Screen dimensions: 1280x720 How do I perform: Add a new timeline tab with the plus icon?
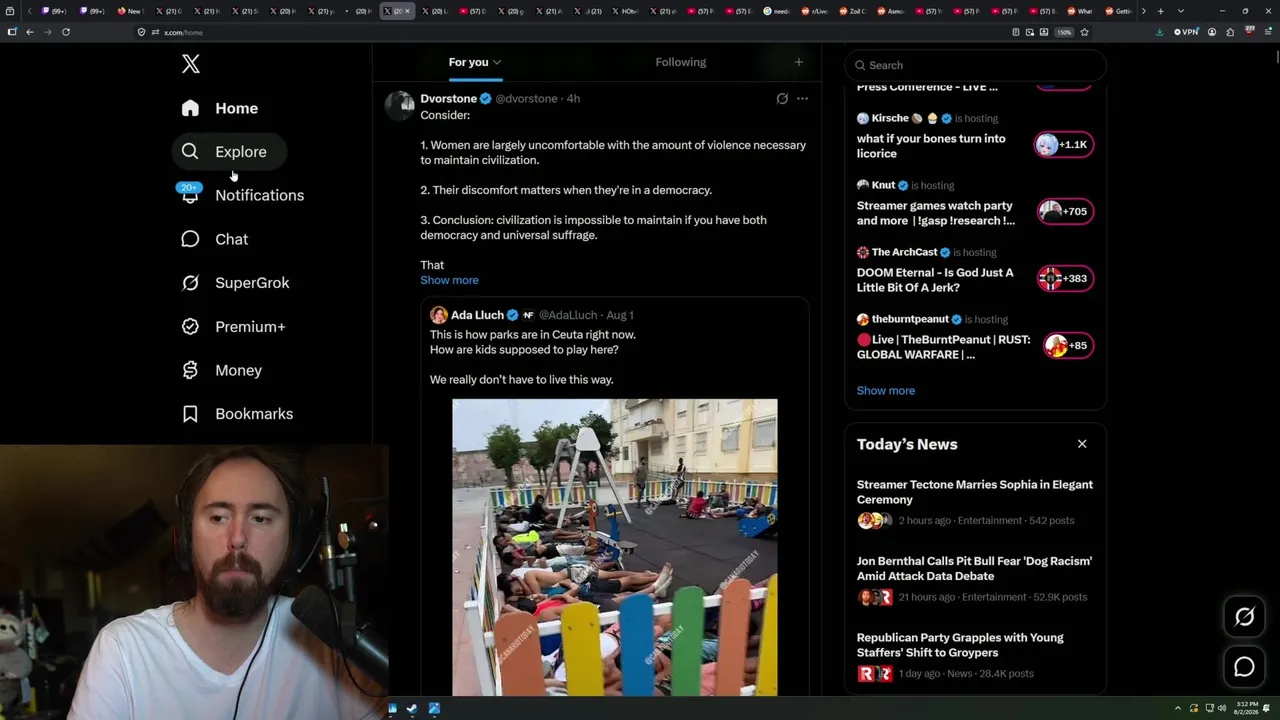[798, 62]
